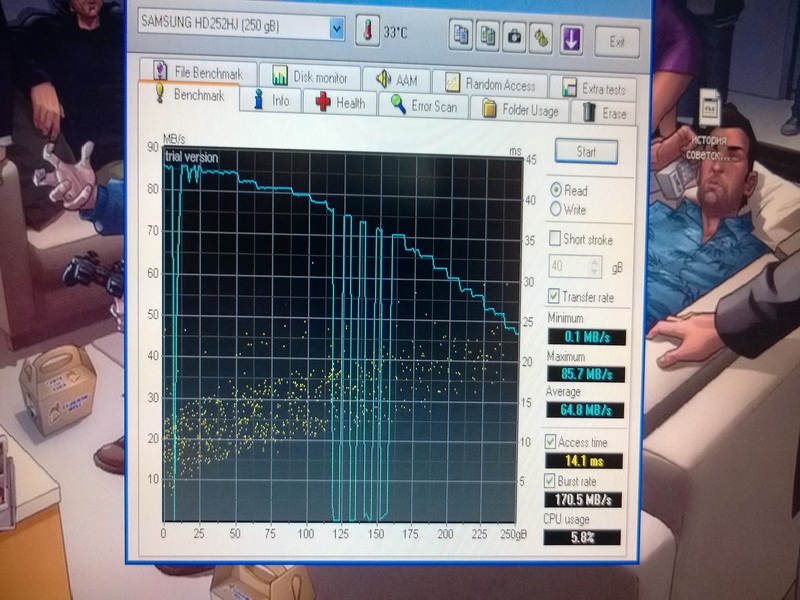This screenshot has width=800, height=600.
Task: Click the Benchmark light bulb icon
Action: click(x=160, y=93)
